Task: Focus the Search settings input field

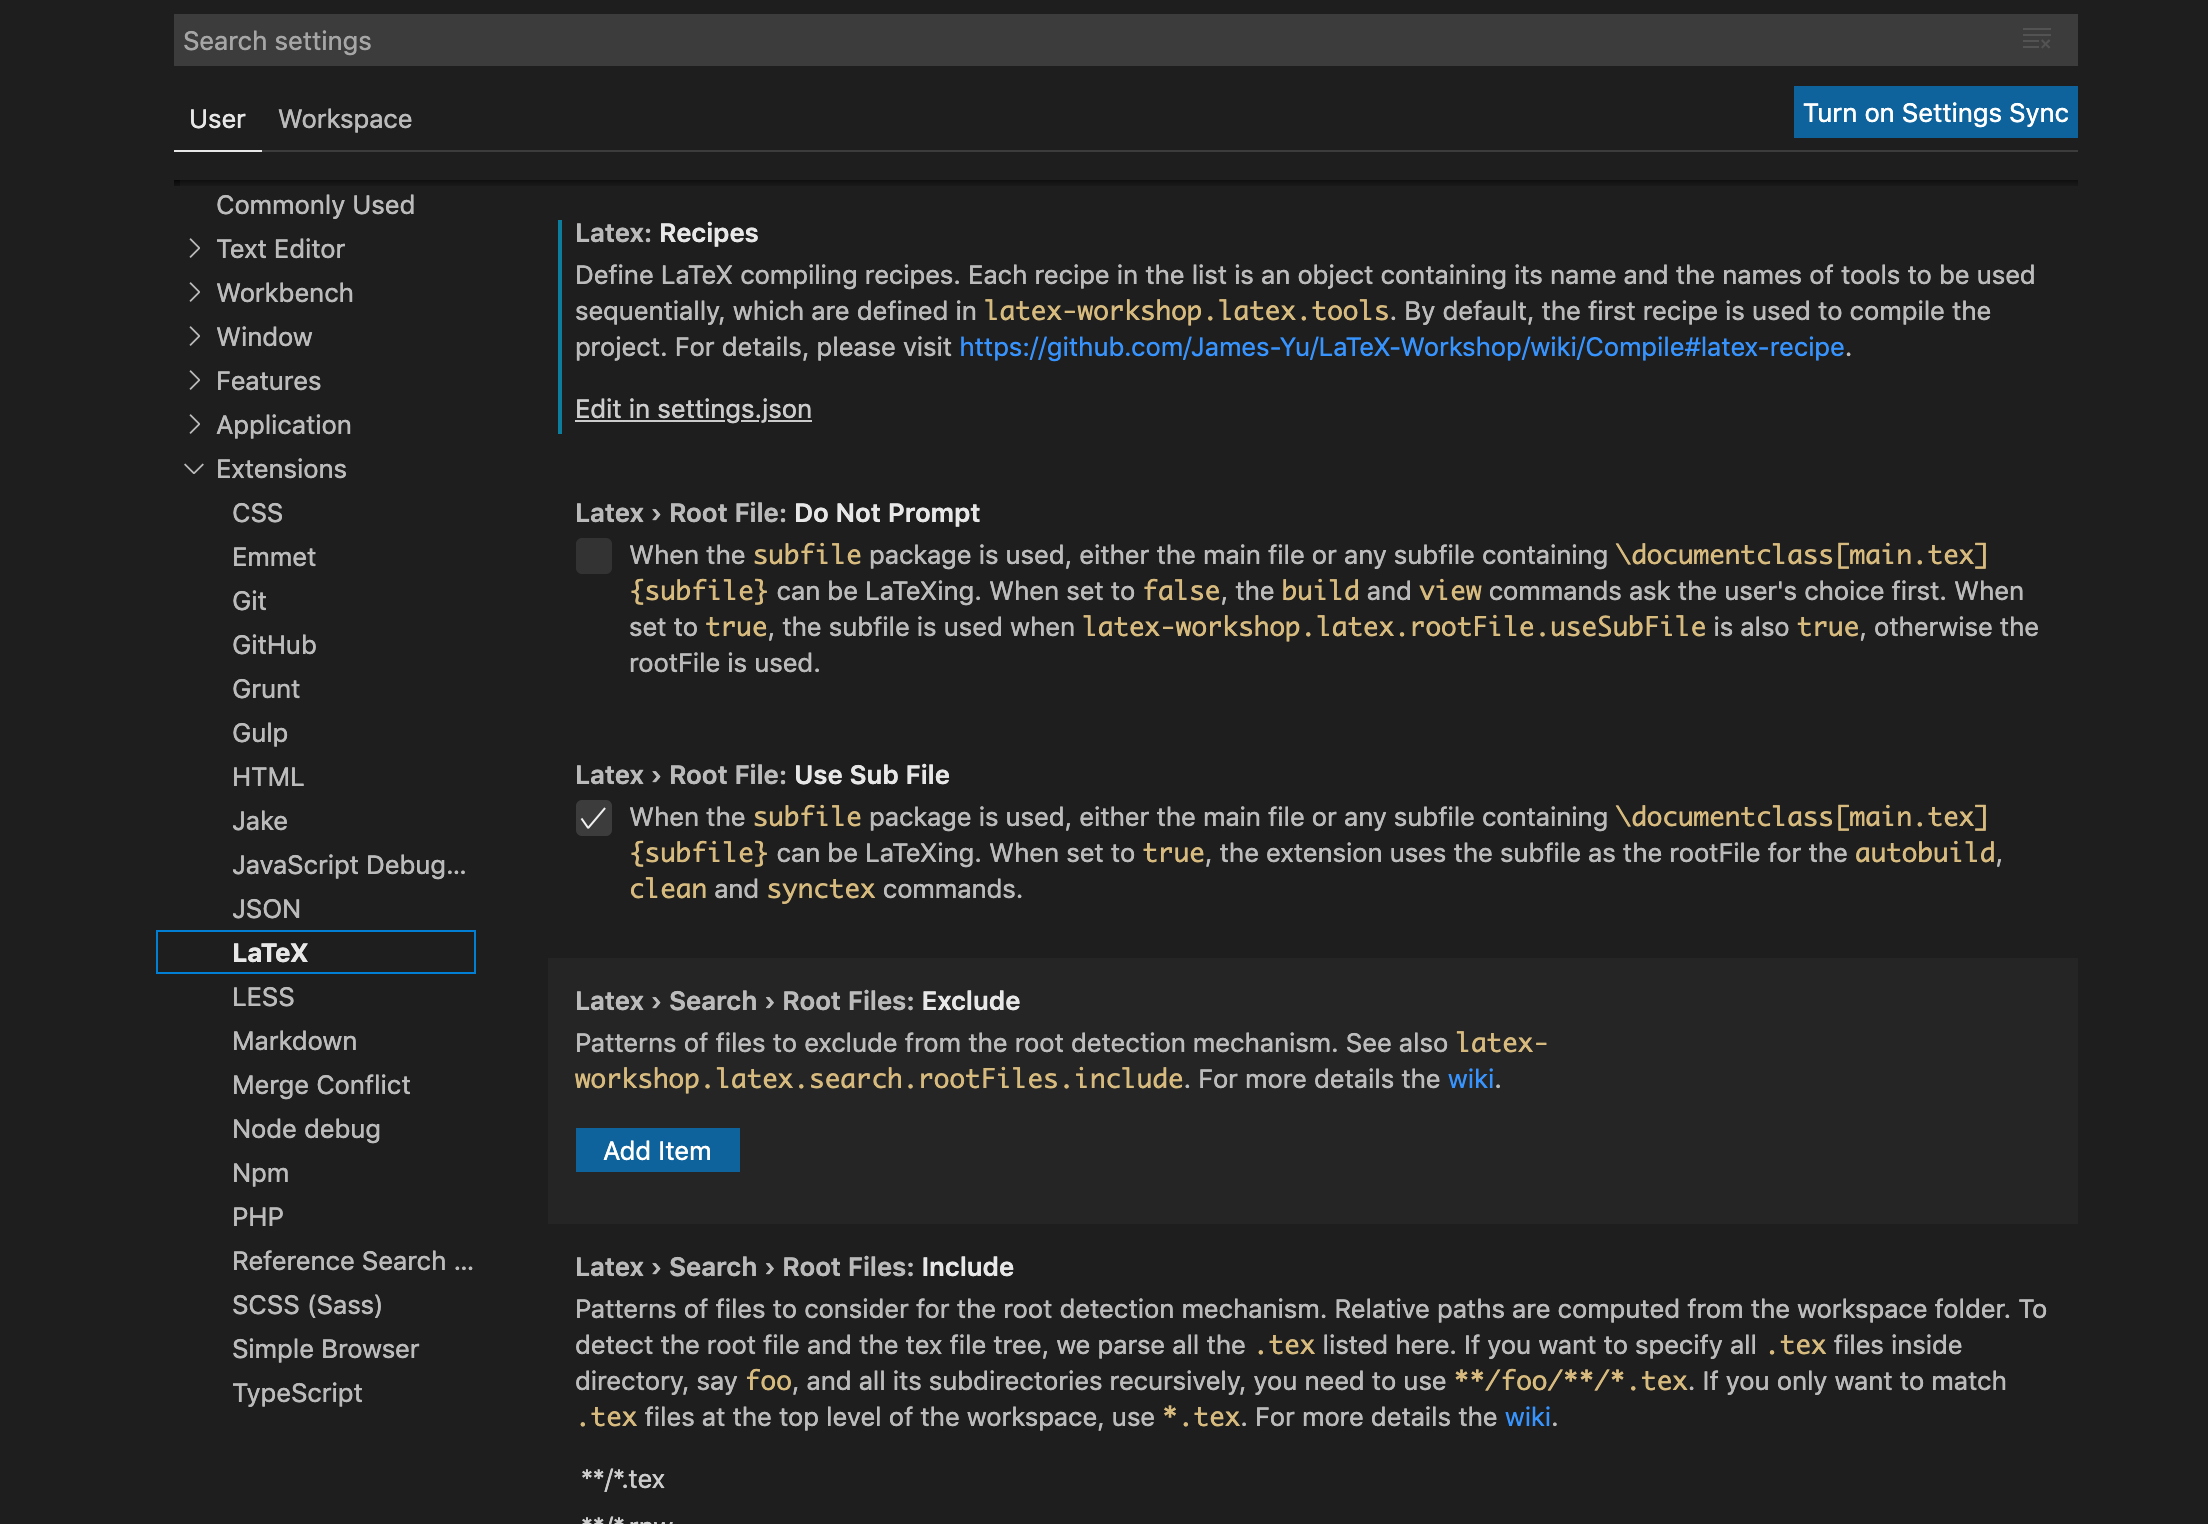Action: tap(1000, 40)
